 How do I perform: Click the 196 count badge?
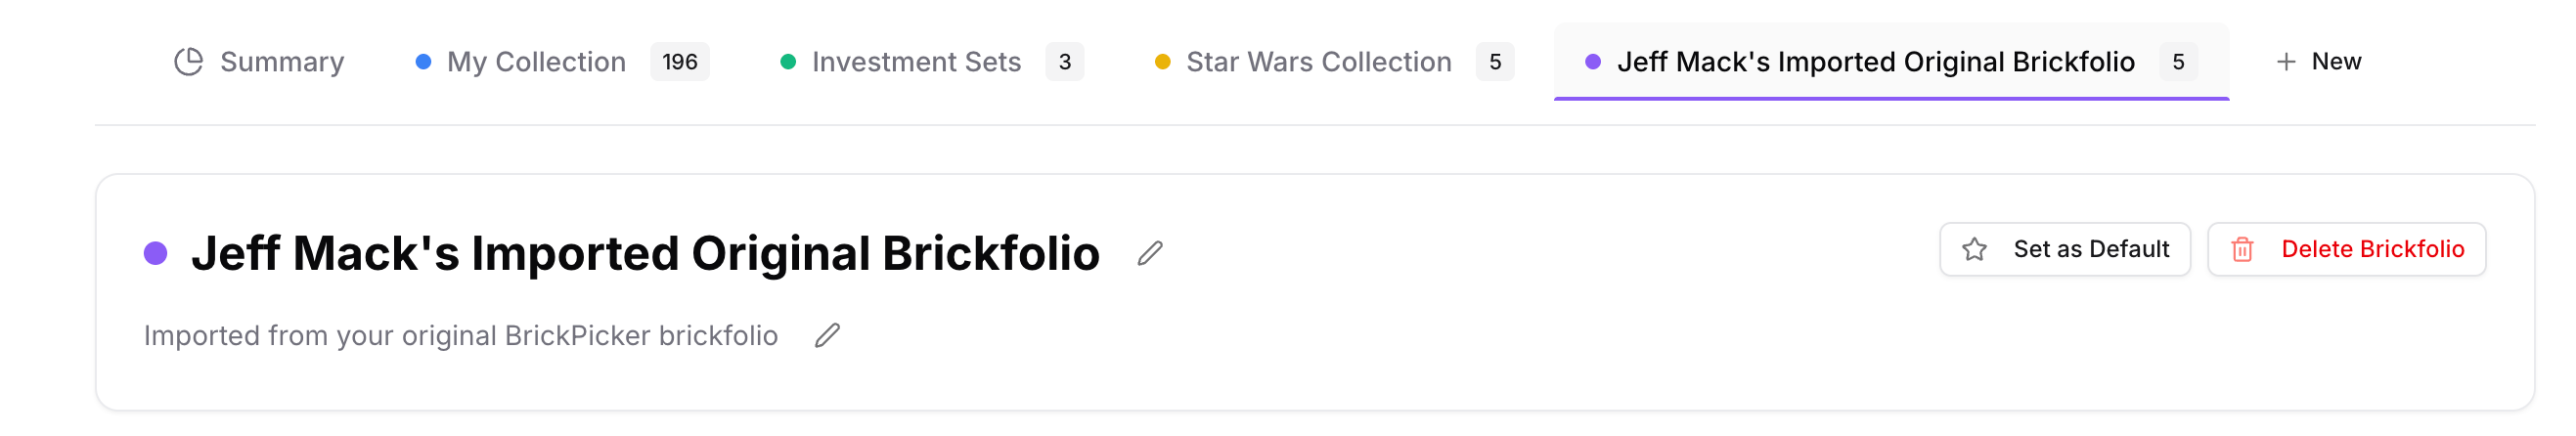[x=679, y=62]
